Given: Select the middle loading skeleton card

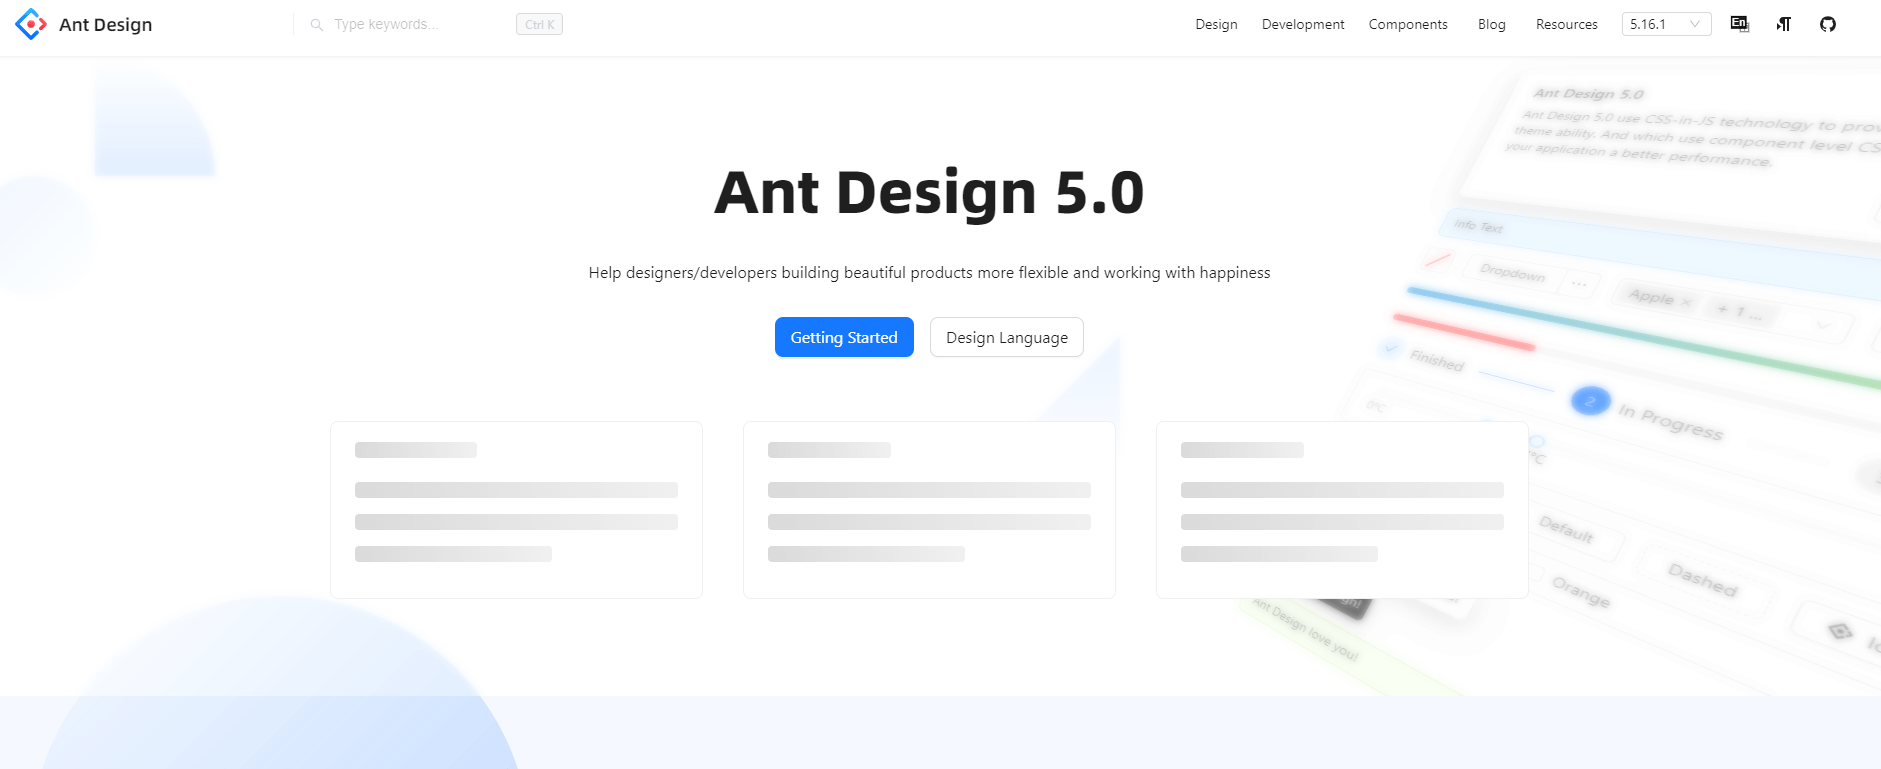Looking at the screenshot, I should [x=929, y=510].
